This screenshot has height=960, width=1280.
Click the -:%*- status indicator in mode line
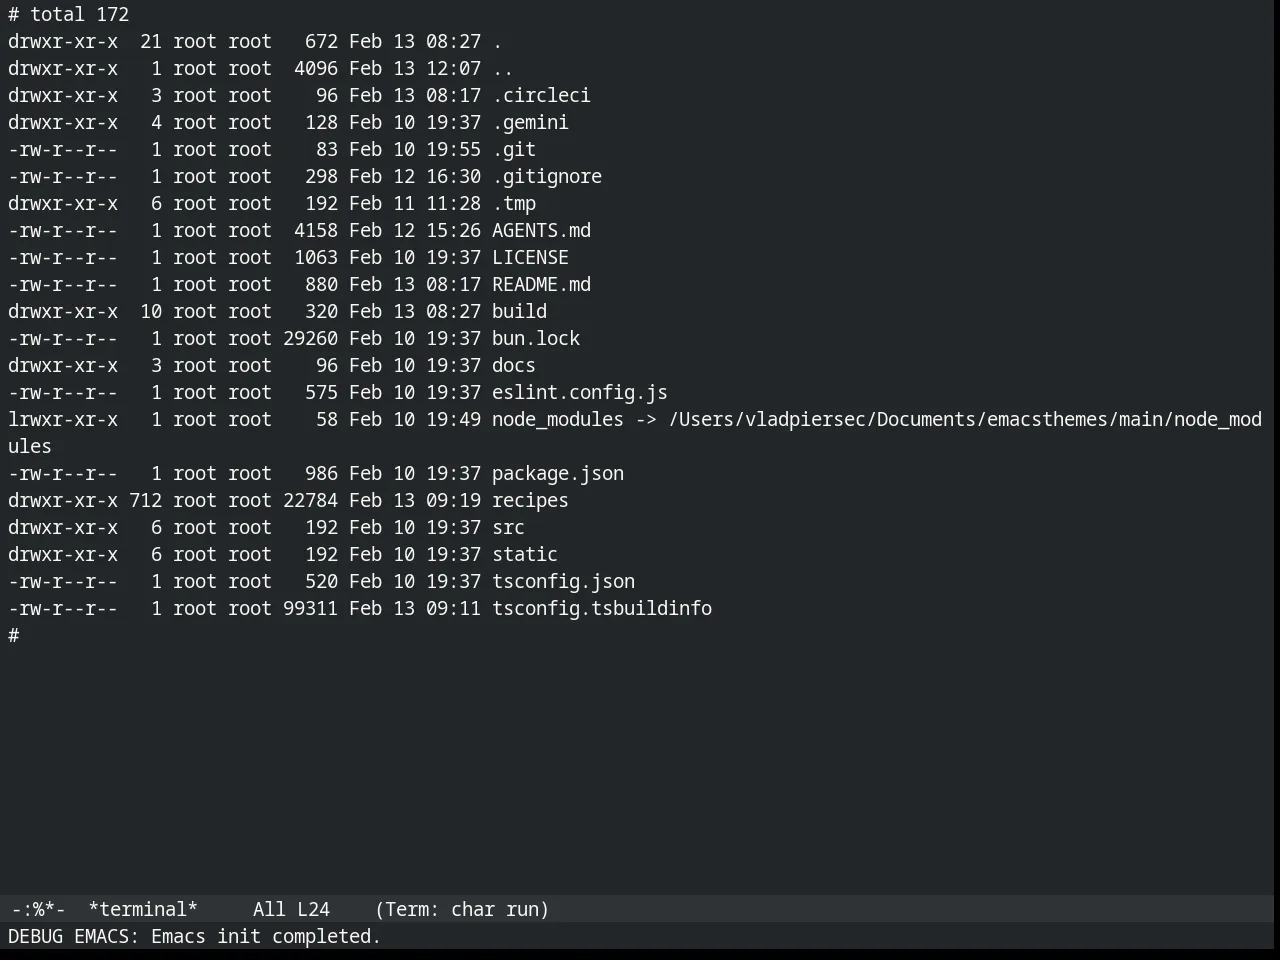click(38, 909)
